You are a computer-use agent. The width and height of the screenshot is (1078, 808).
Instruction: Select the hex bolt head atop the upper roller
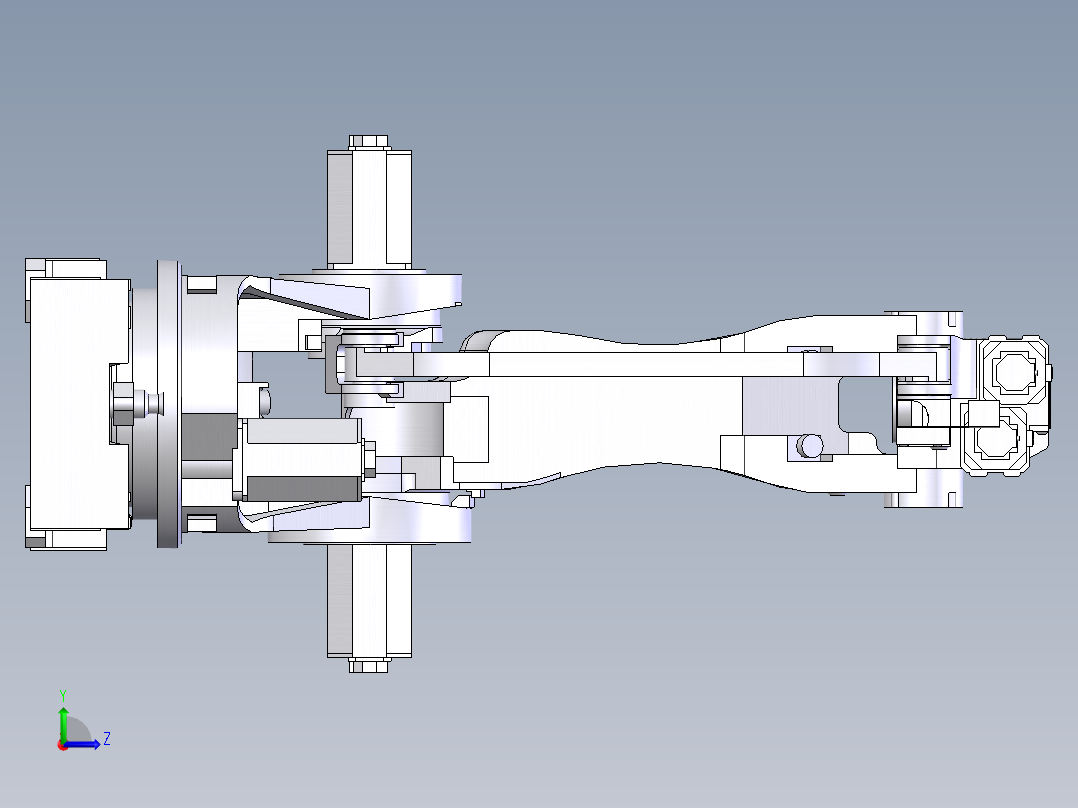pos(368,142)
